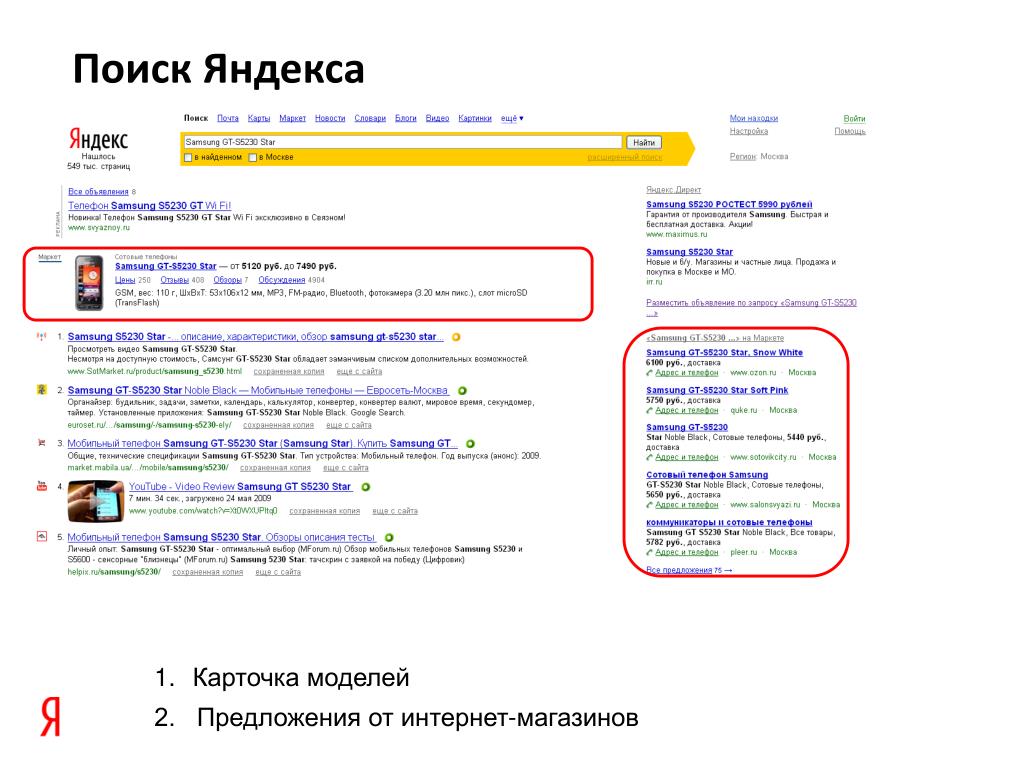Open the Блоги tab

tap(406, 118)
